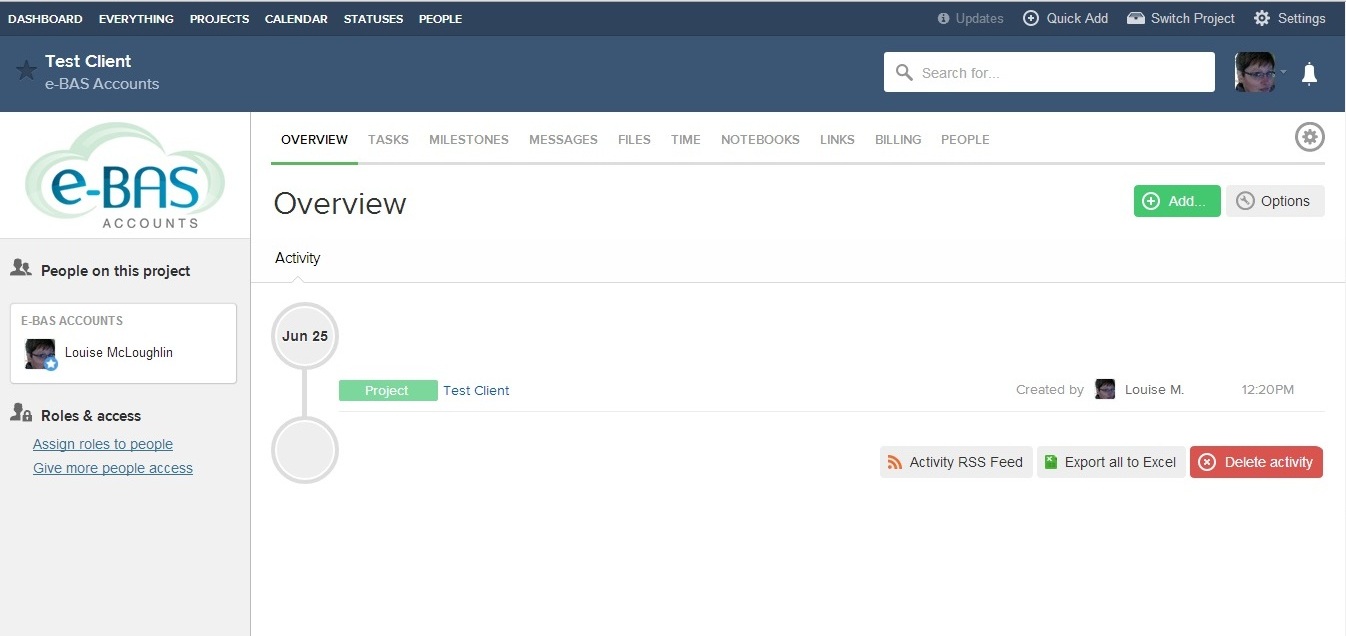Open the People menu item in top bar
Image resolution: width=1346 pixels, height=636 pixels.
point(440,19)
